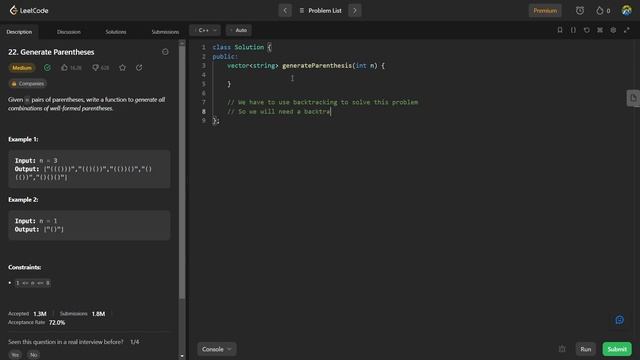Open the Companies tag

[x=27, y=84]
